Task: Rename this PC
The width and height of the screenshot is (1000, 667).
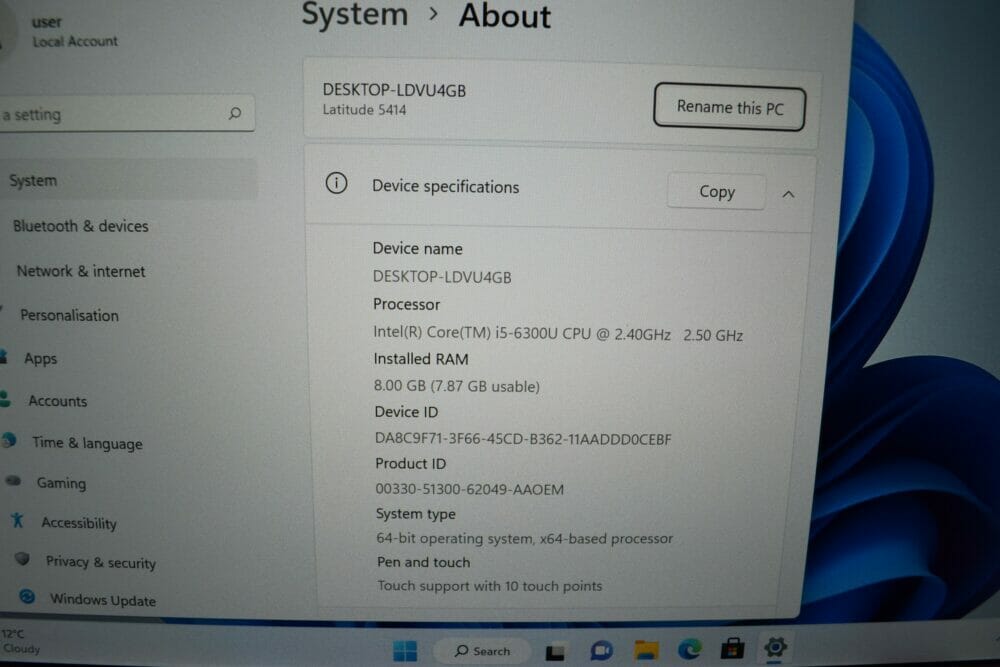Action: tap(730, 107)
